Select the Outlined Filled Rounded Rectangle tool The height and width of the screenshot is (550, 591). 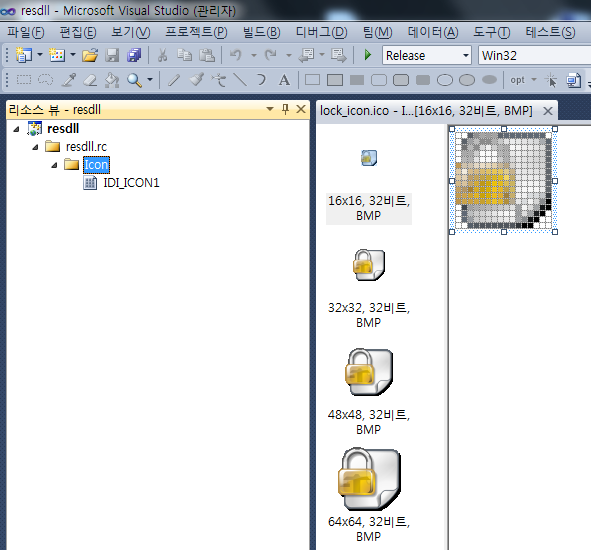[401, 80]
